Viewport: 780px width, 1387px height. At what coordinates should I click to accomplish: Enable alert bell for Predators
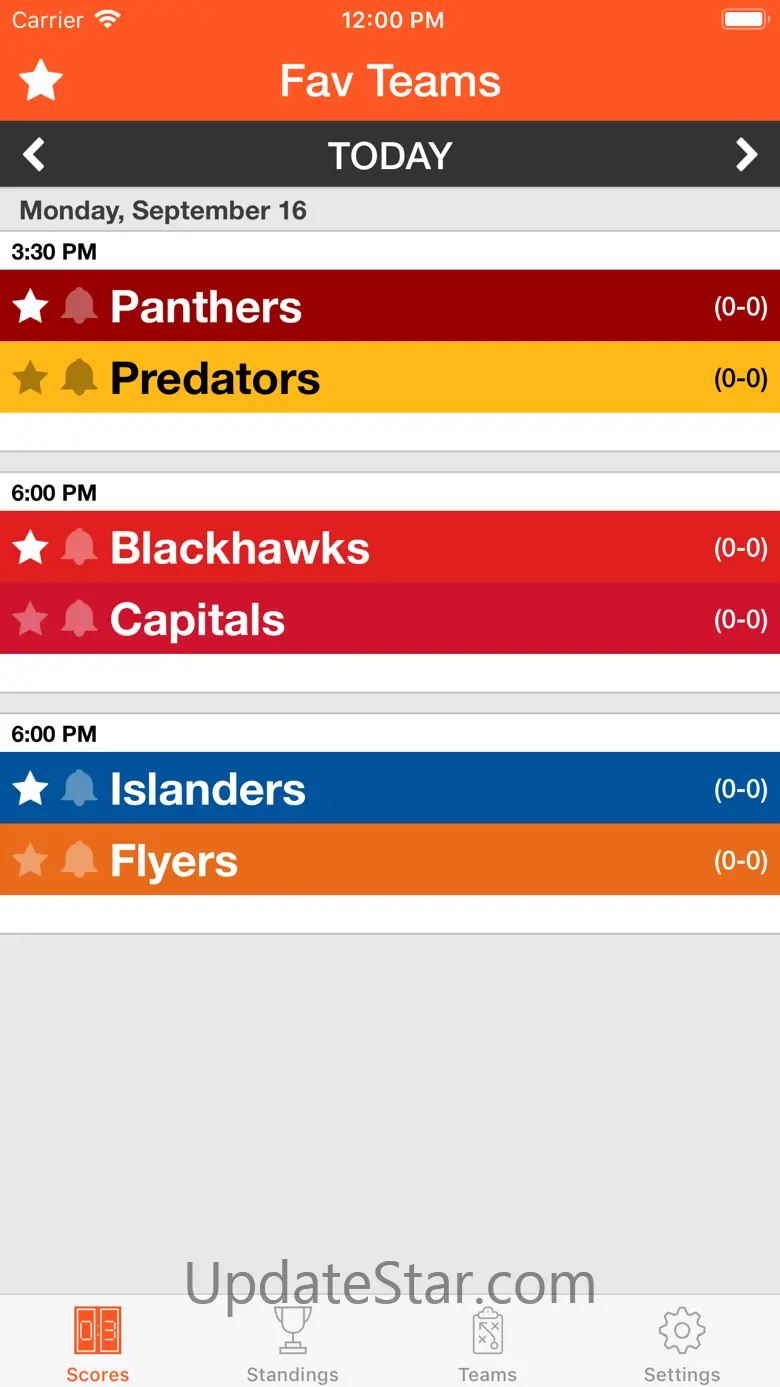tap(79, 378)
